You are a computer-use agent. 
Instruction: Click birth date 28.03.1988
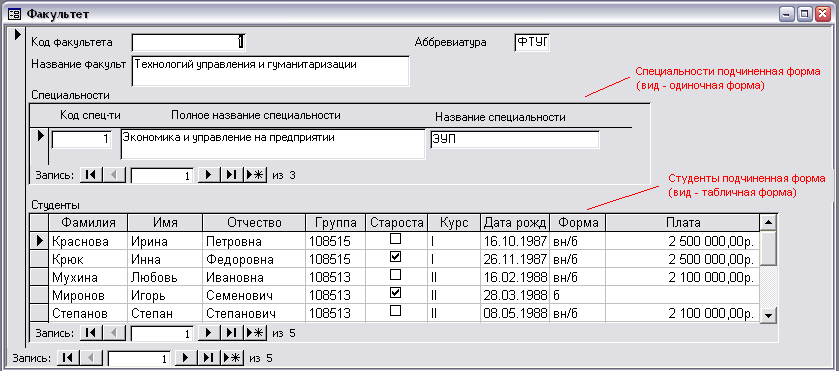pos(515,296)
